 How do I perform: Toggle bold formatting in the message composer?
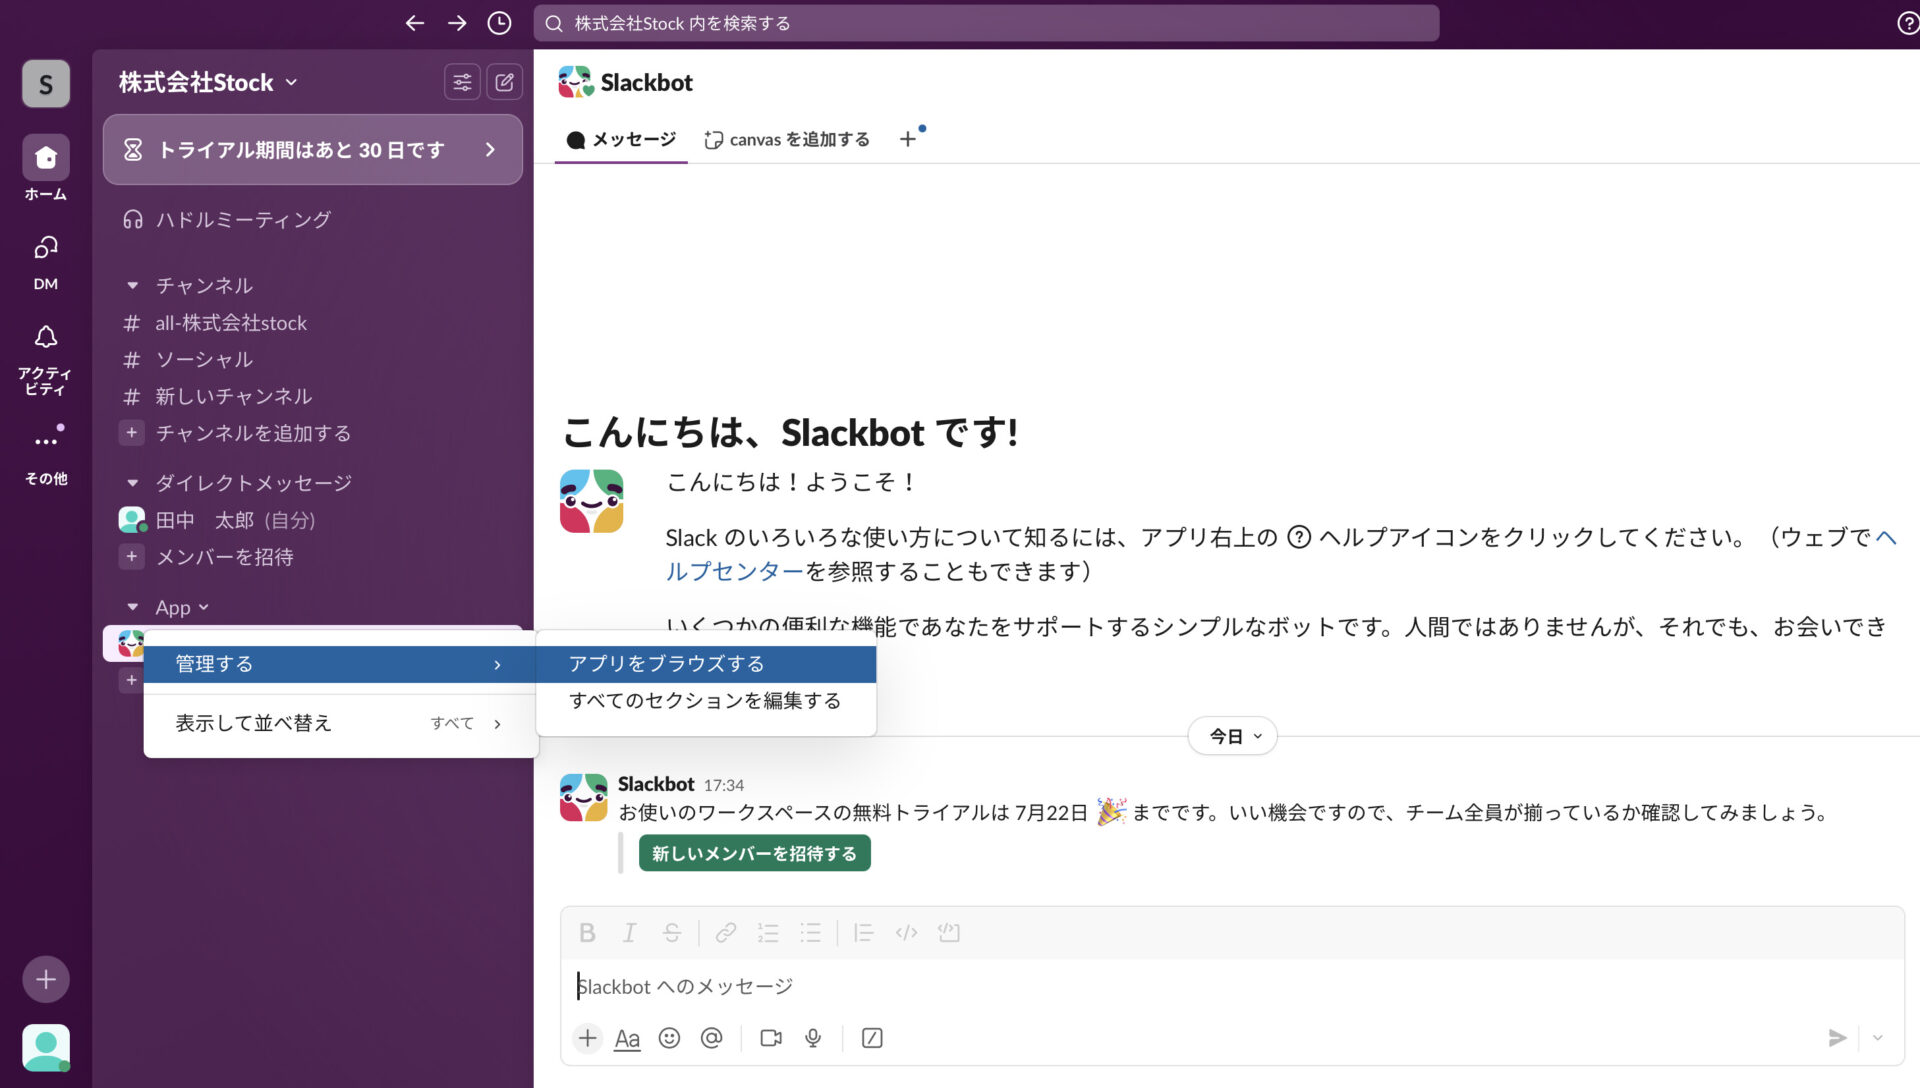587,932
